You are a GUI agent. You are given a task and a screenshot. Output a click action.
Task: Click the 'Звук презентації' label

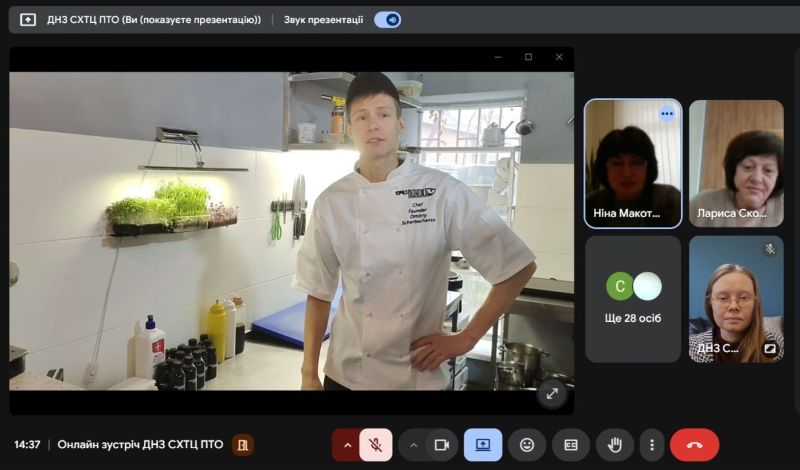(x=323, y=20)
